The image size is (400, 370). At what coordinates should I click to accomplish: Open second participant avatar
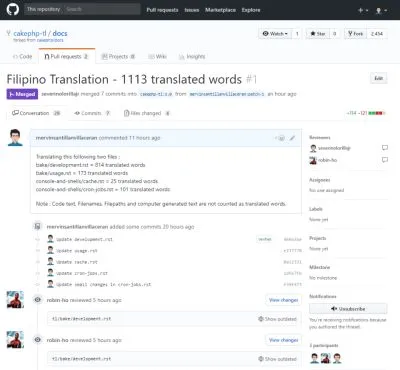326,358
